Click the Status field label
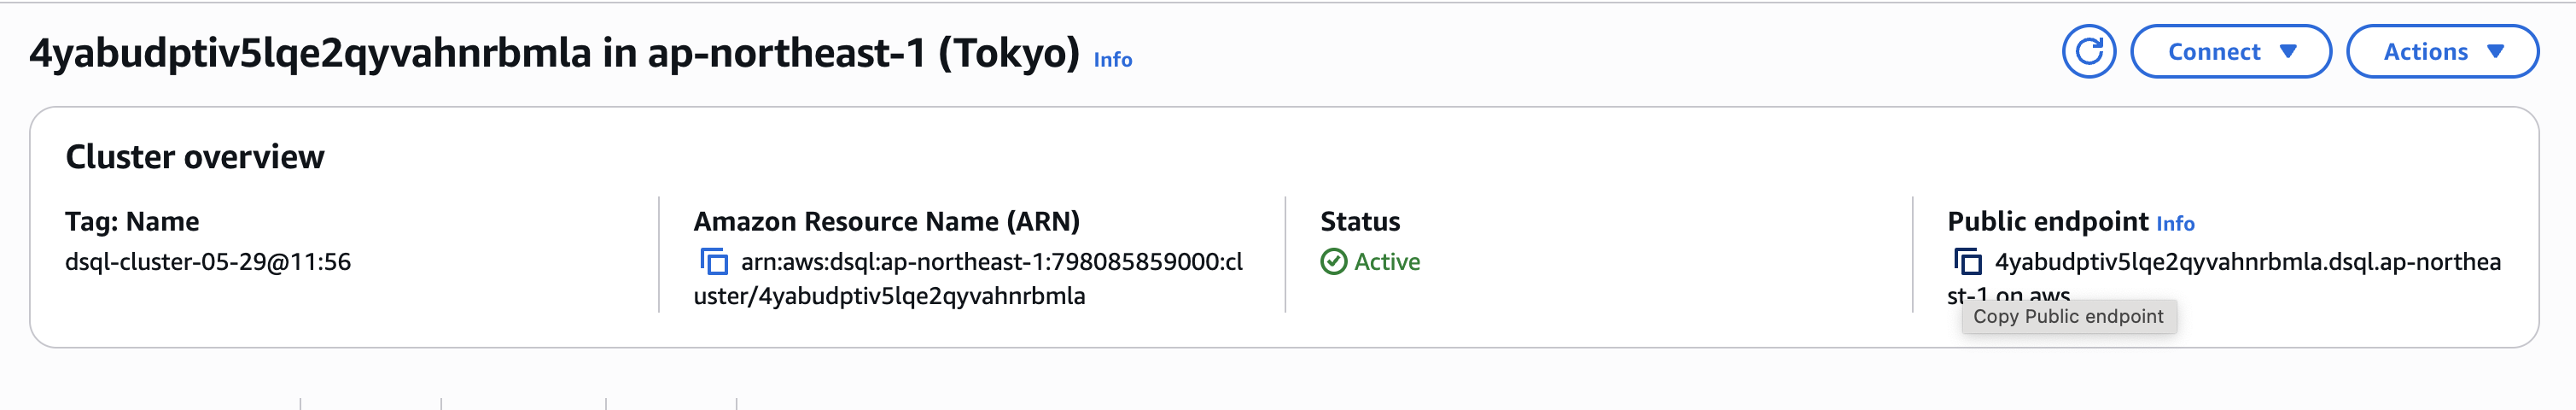The height and width of the screenshot is (410, 2576). tap(1360, 222)
